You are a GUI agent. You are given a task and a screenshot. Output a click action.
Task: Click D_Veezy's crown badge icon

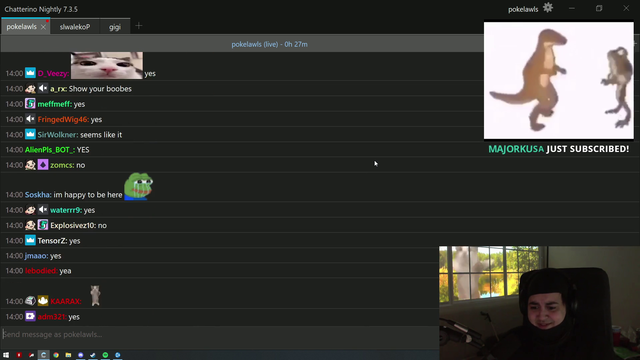[30, 73]
